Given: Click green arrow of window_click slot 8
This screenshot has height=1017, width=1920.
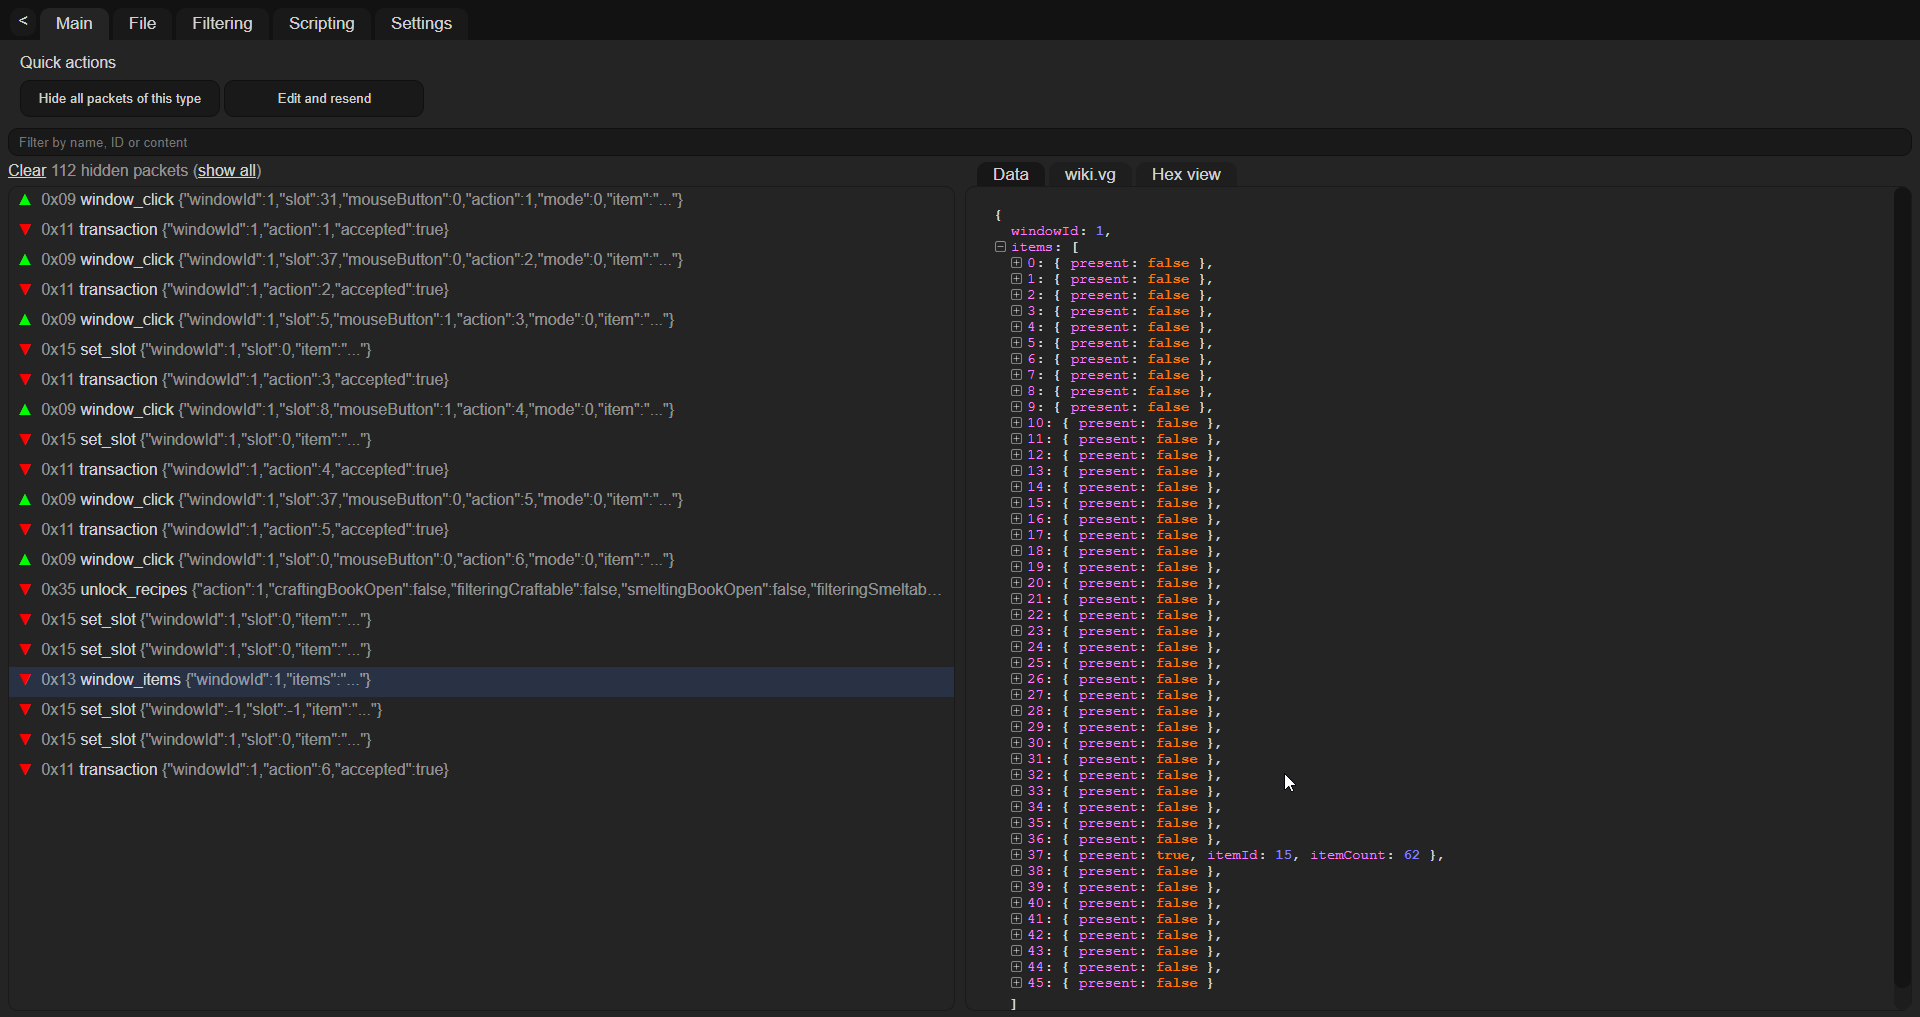Looking at the screenshot, I should [25, 410].
